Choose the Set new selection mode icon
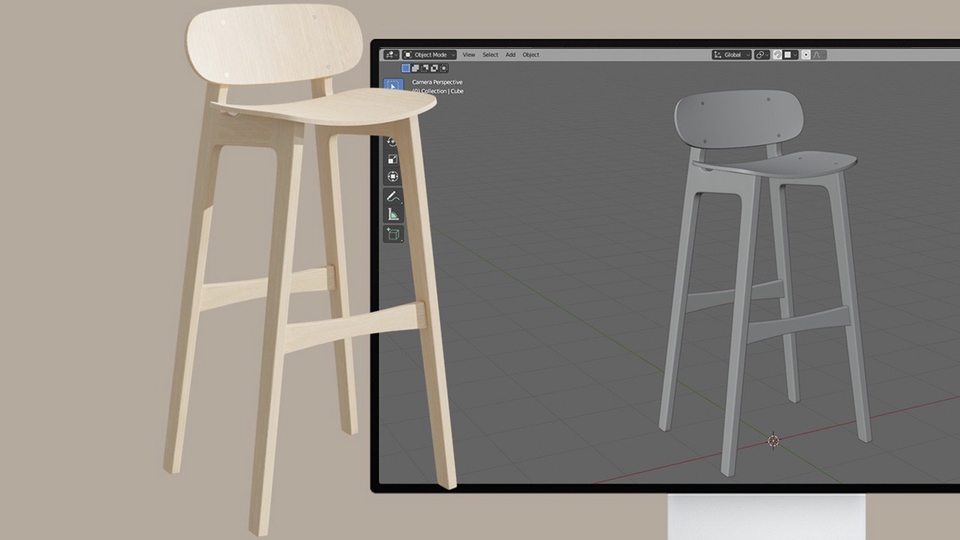 tap(405, 68)
